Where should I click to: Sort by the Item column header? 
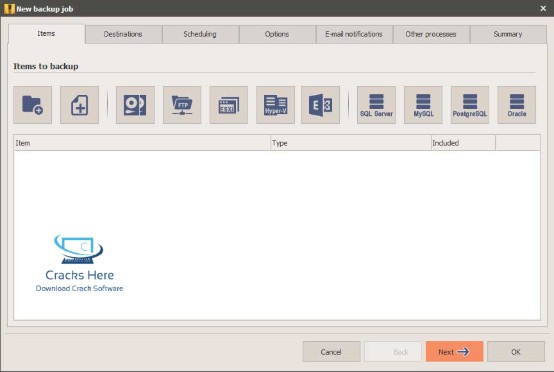pos(142,143)
